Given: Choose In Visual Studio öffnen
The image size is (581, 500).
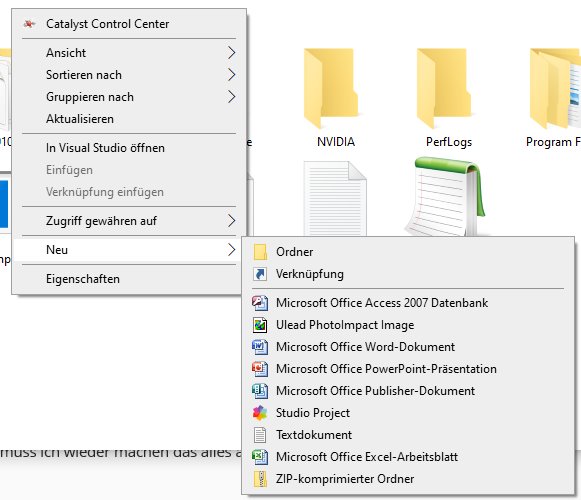Looking at the screenshot, I should [129, 148].
